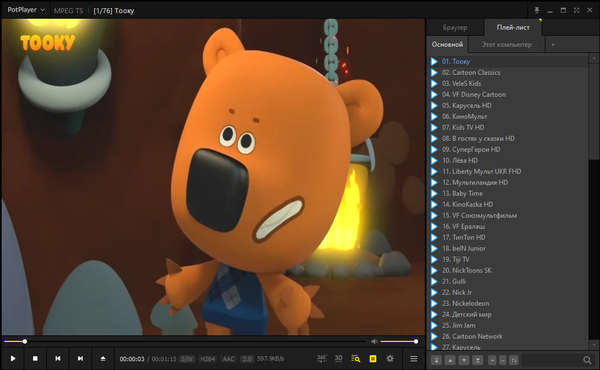Select playlist item 18. beIN Junior
This screenshot has height=370, width=600.
pos(508,248)
